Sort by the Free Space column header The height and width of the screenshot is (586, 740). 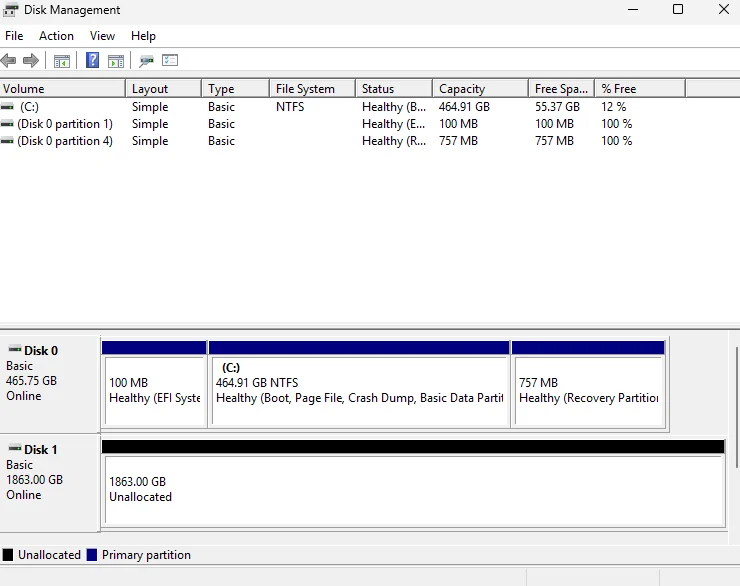(561, 89)
